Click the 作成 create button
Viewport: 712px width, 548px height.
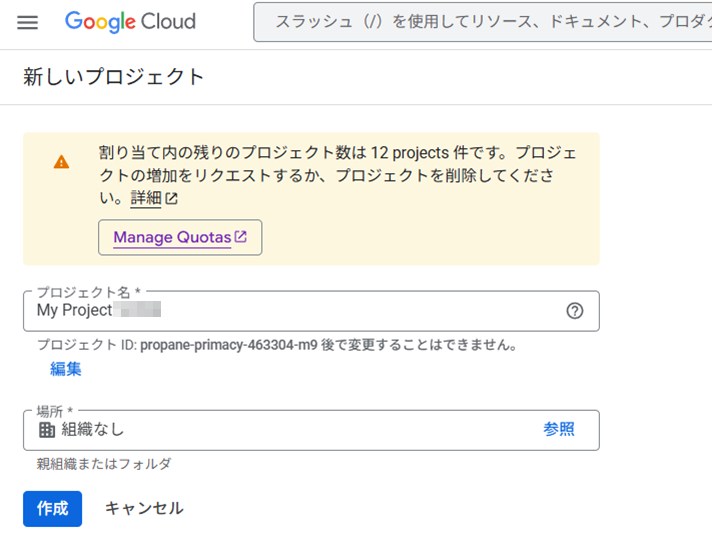pyautogui.click(x=53, y=509)
